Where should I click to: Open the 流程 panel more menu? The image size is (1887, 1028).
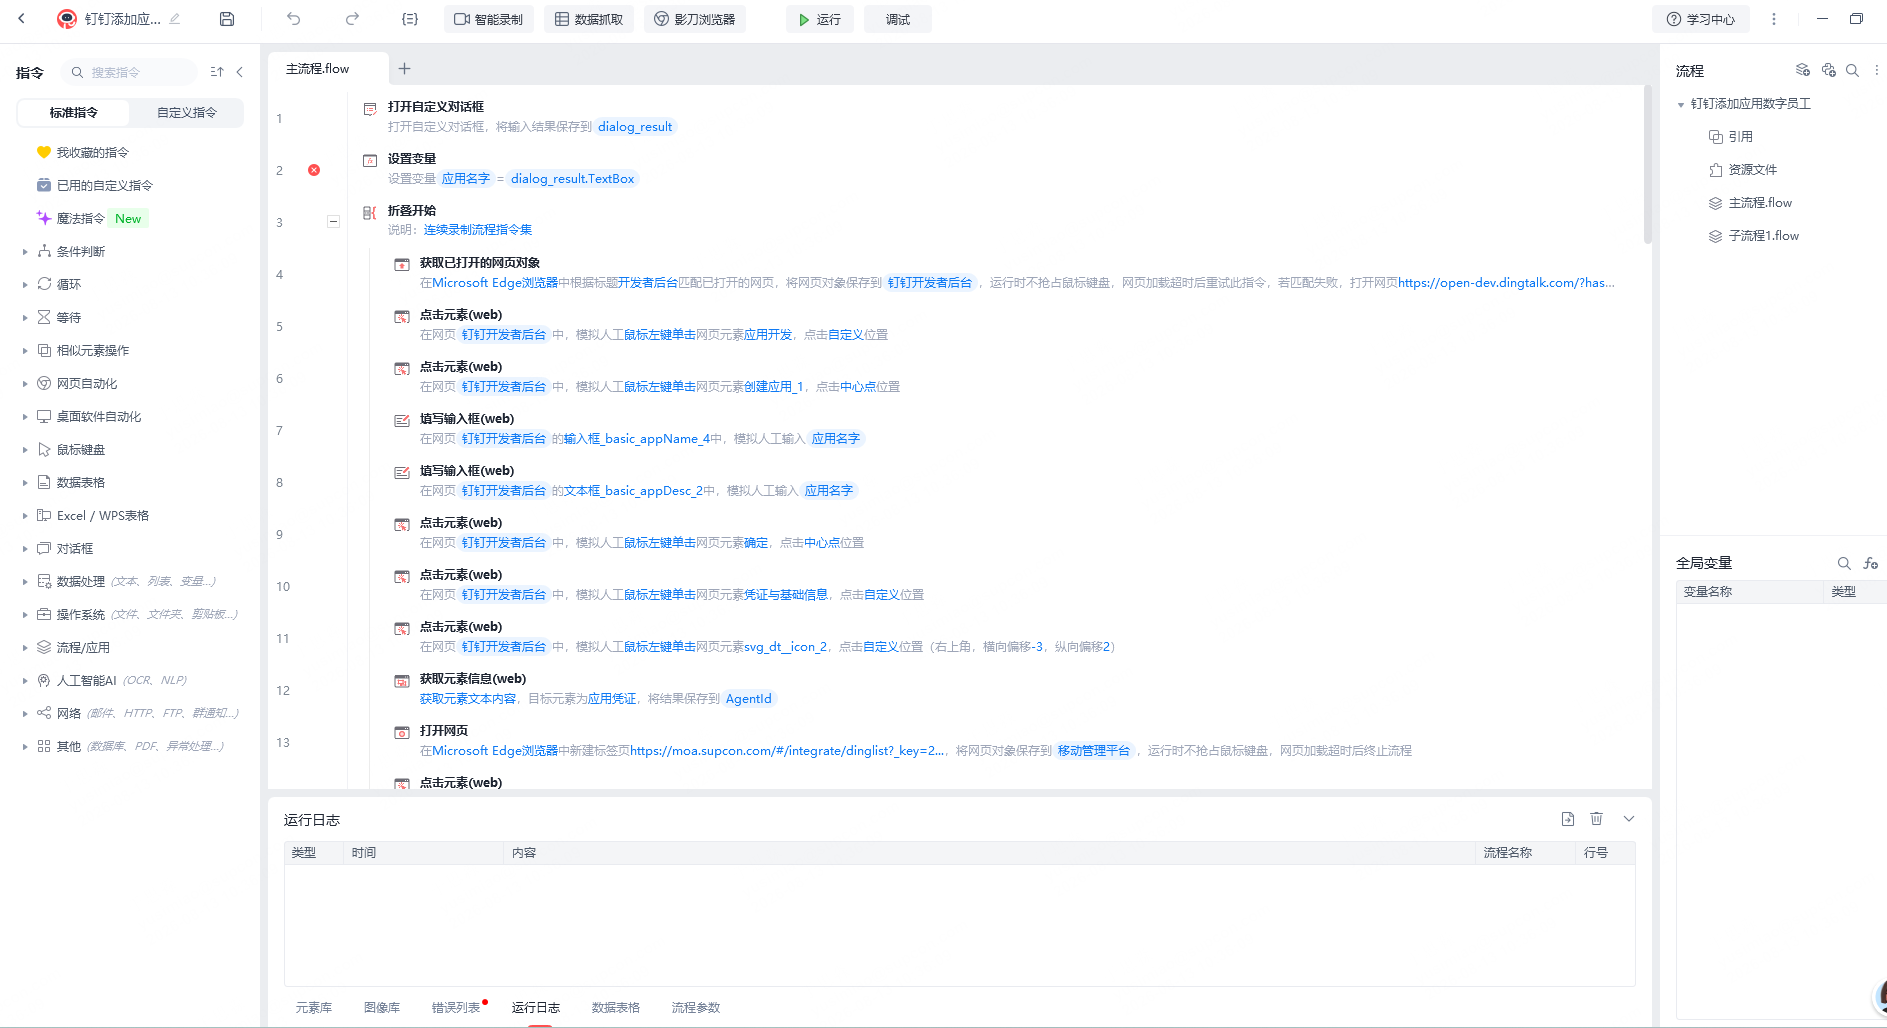pyautogui.click(x=1876, y=70)
